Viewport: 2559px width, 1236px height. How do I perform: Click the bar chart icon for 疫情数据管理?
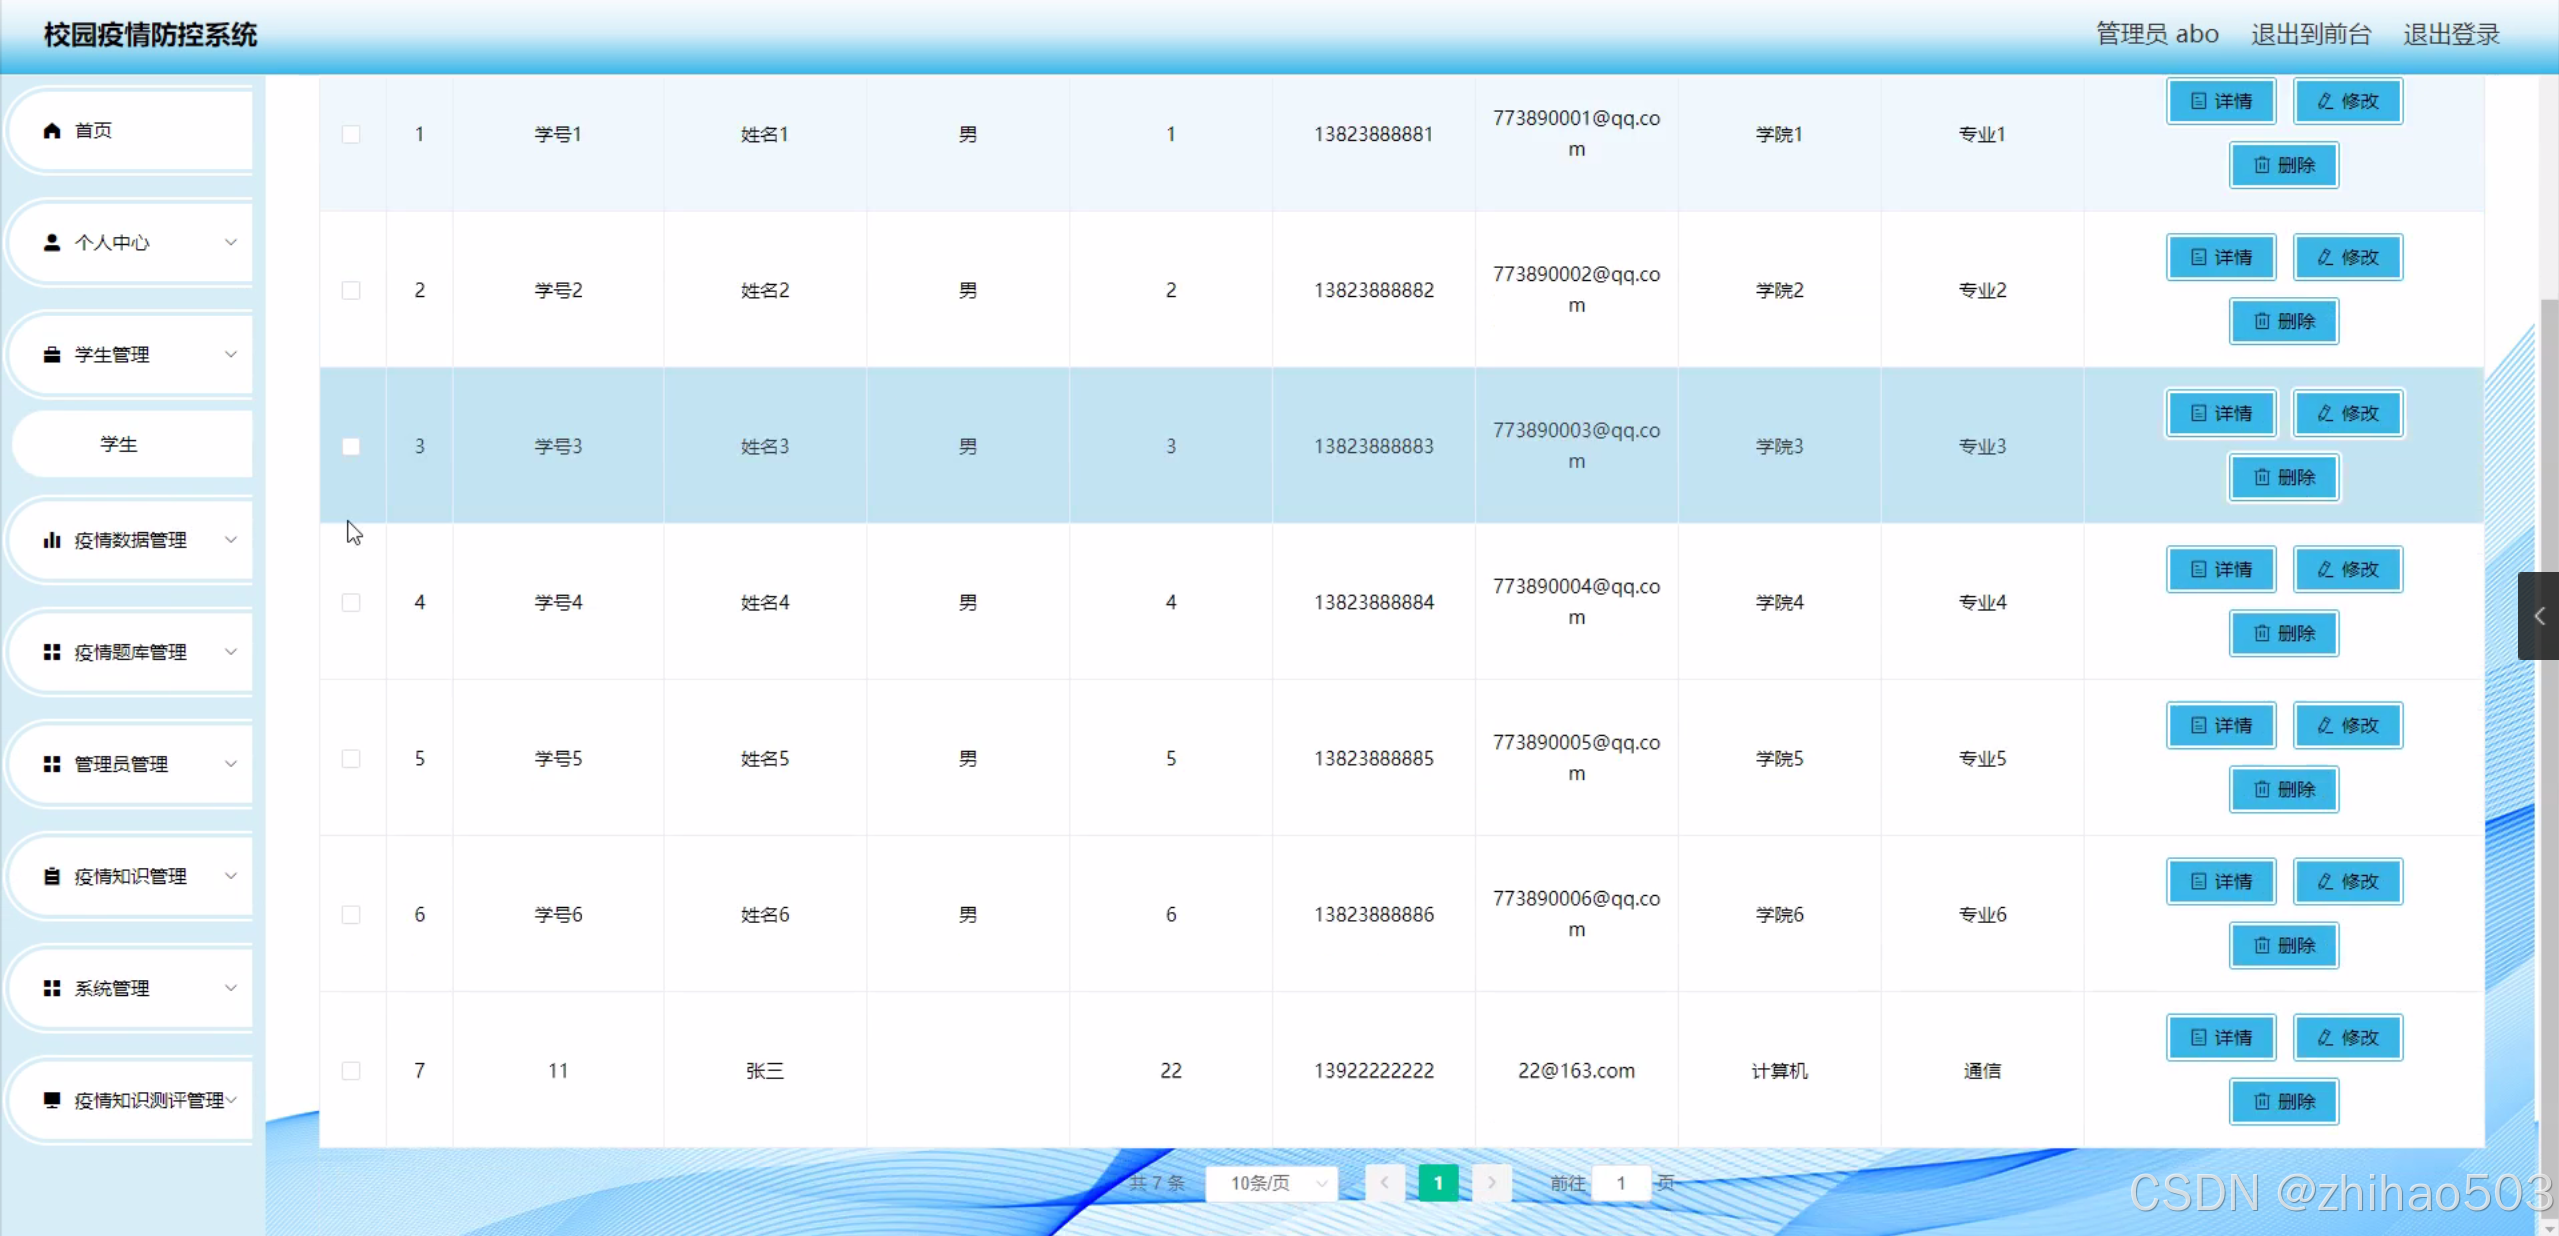[52, 540]
